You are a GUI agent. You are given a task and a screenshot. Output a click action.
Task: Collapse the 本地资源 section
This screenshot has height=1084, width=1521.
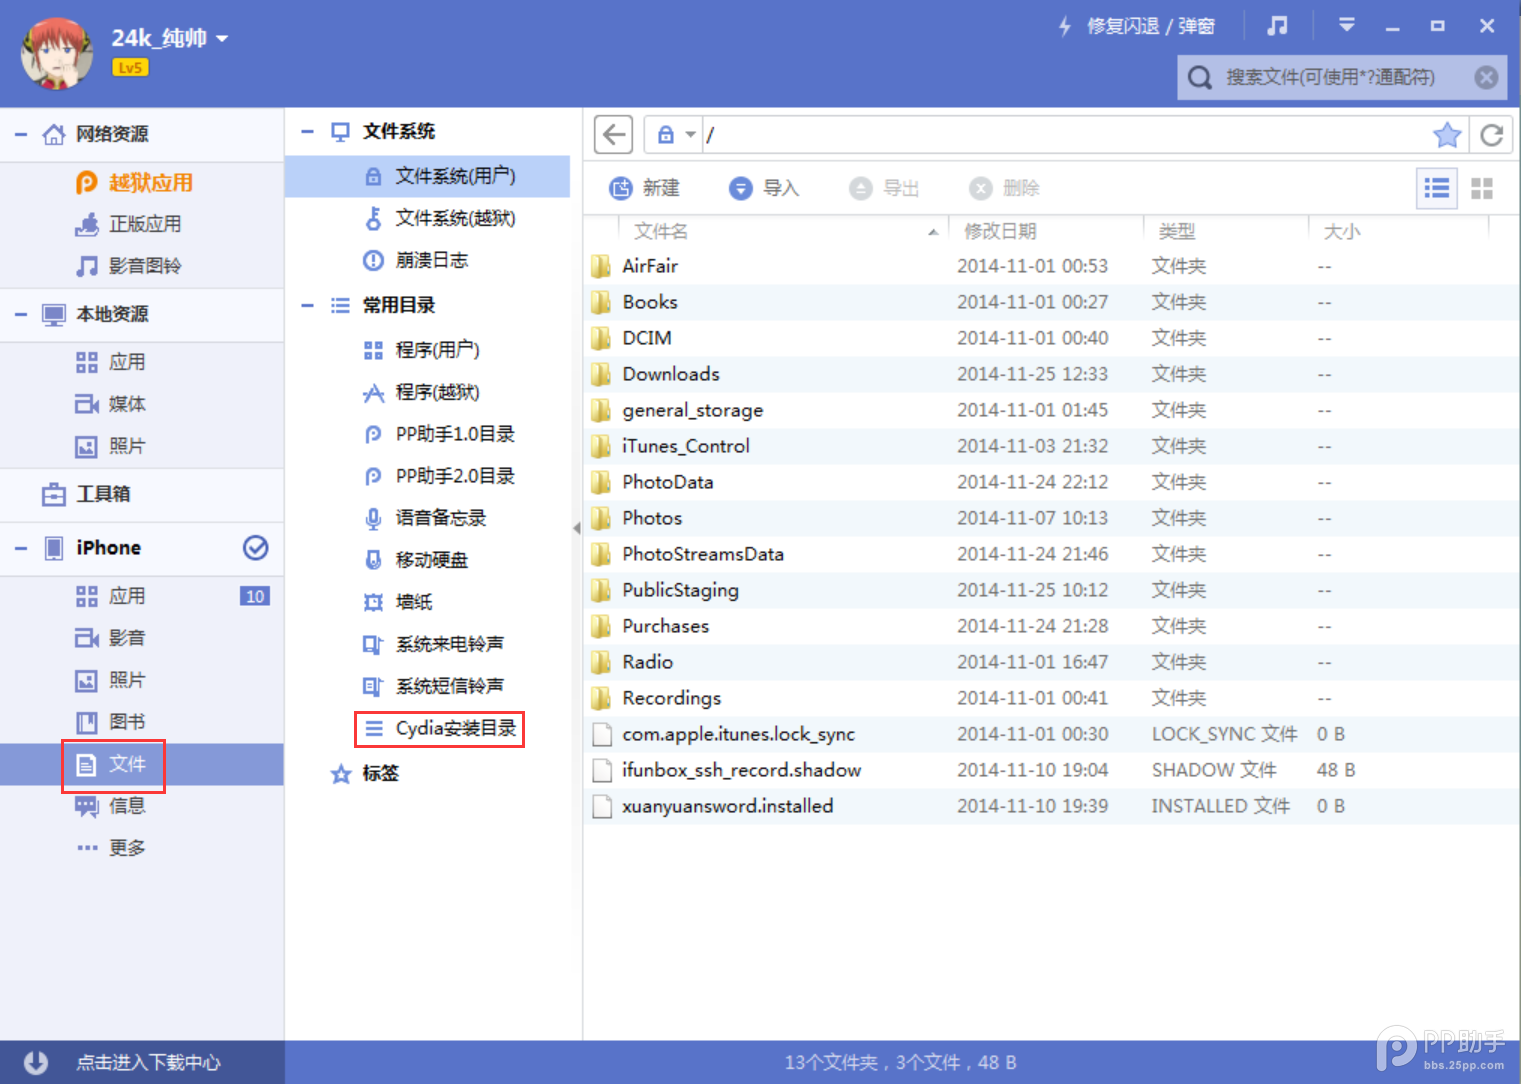tap(20, 314)
